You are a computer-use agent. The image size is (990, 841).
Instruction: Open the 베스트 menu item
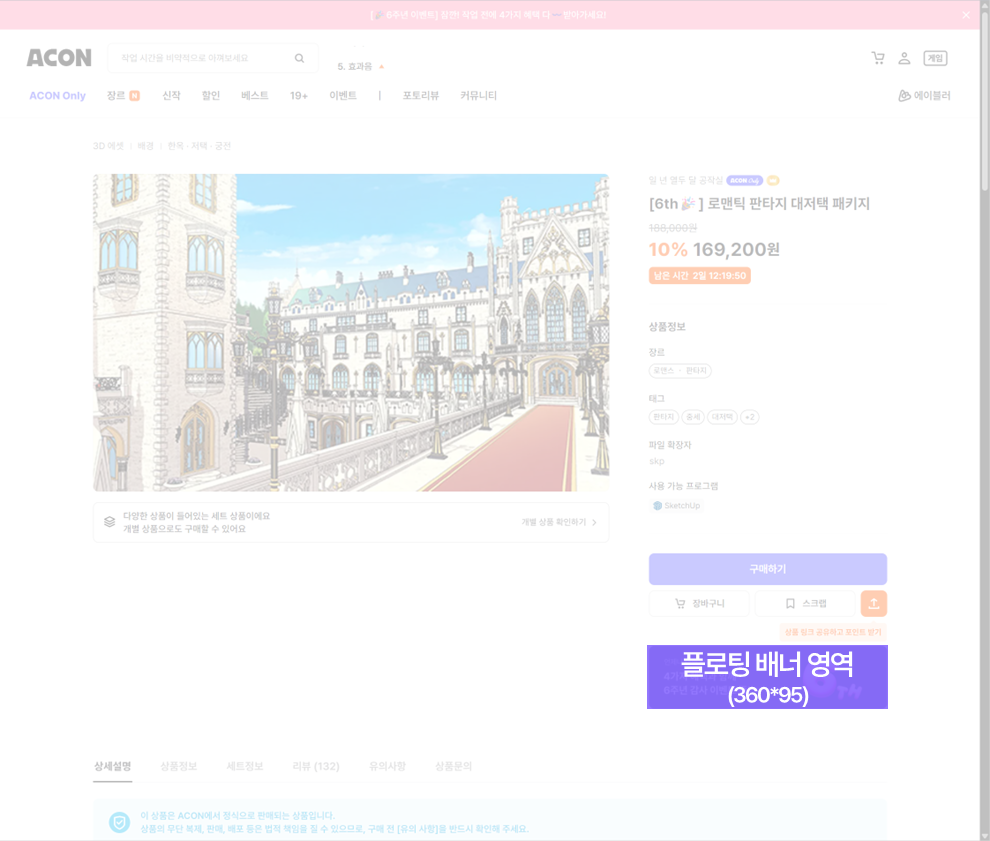pos(254,95)
